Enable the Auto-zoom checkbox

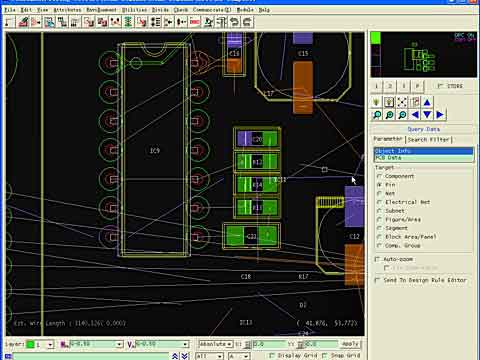click(x=377, y=259)
